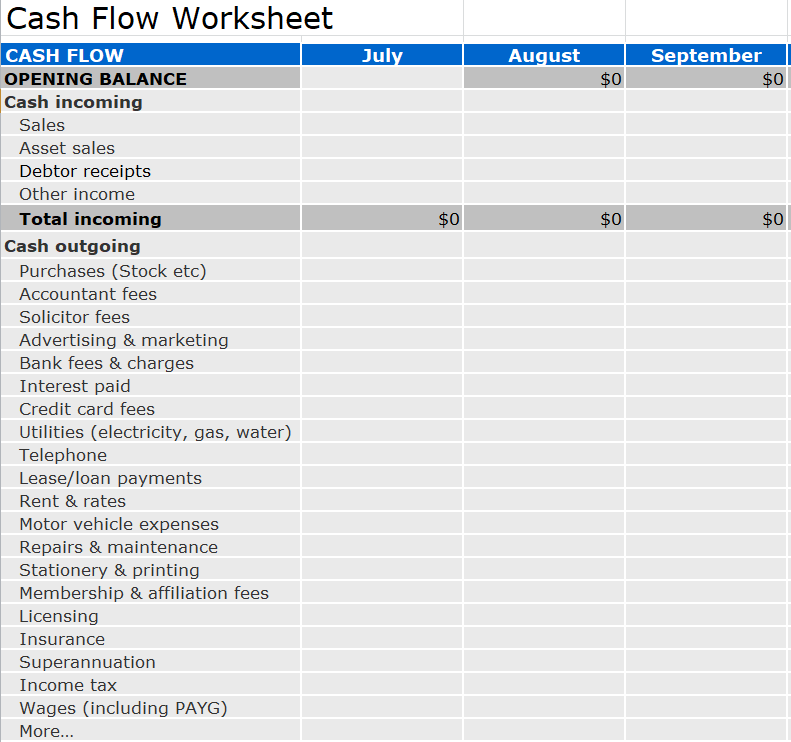Screen dimensions: 791x742
Task: Select the Other income row label
Action: click(77, 194)
